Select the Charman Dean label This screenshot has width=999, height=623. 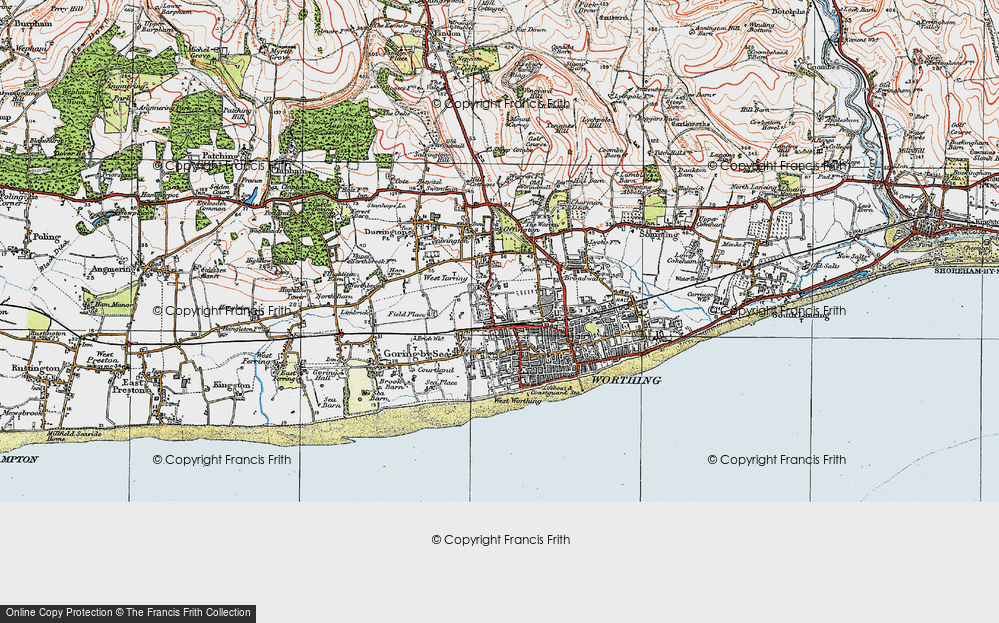click(x=586, y=206)
